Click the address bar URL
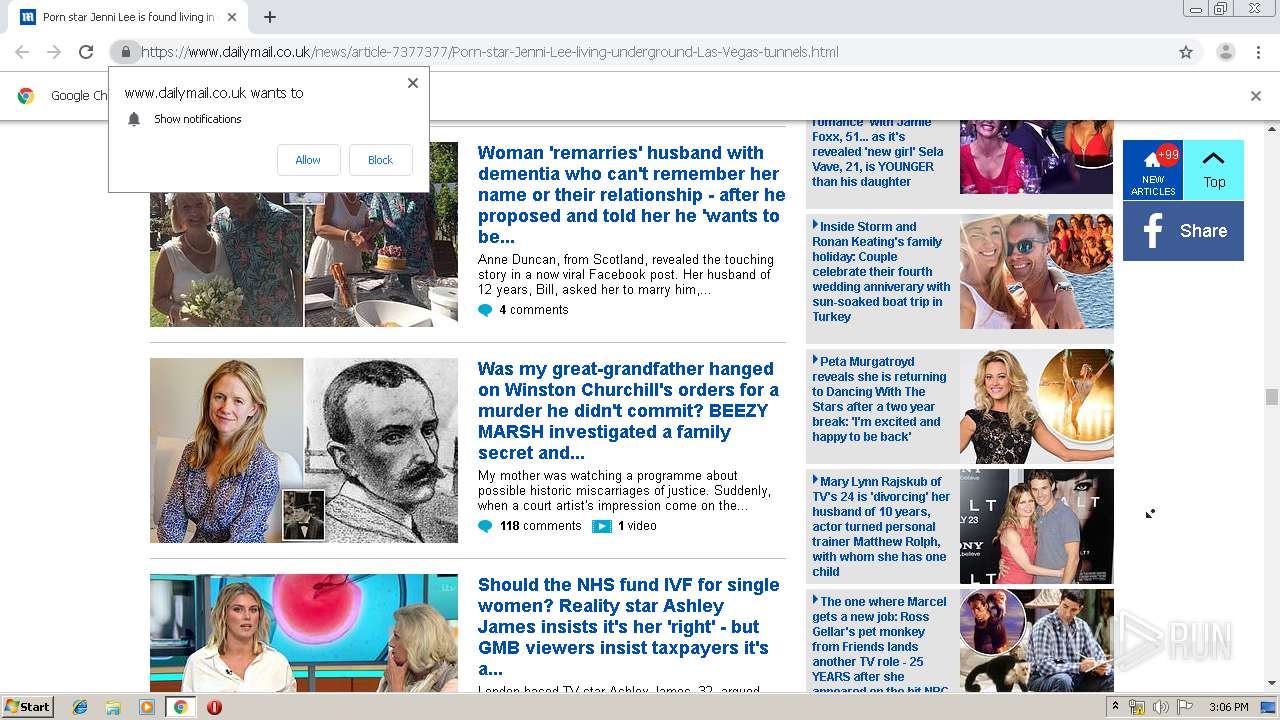Screen dimensions: 1280x720 (x=490, y=52)
